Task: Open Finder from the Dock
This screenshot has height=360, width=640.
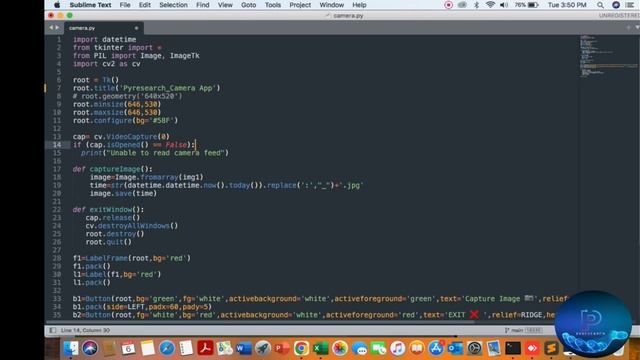Action: point(71,348)
